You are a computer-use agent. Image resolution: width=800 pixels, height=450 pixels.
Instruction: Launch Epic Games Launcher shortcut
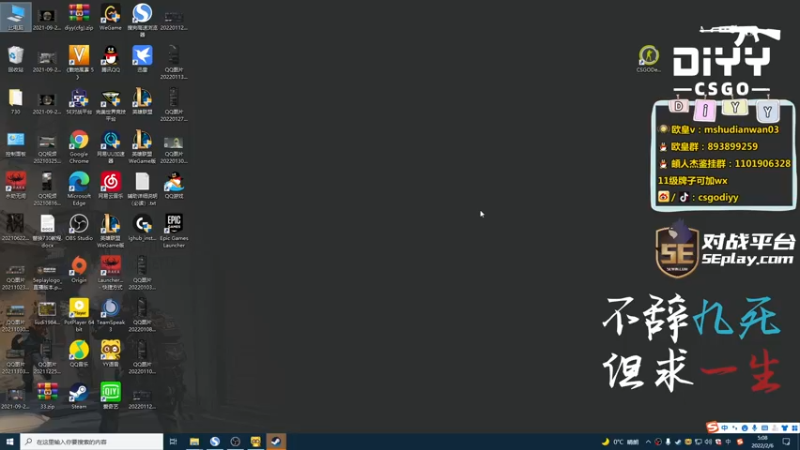[x=173, y=231]
